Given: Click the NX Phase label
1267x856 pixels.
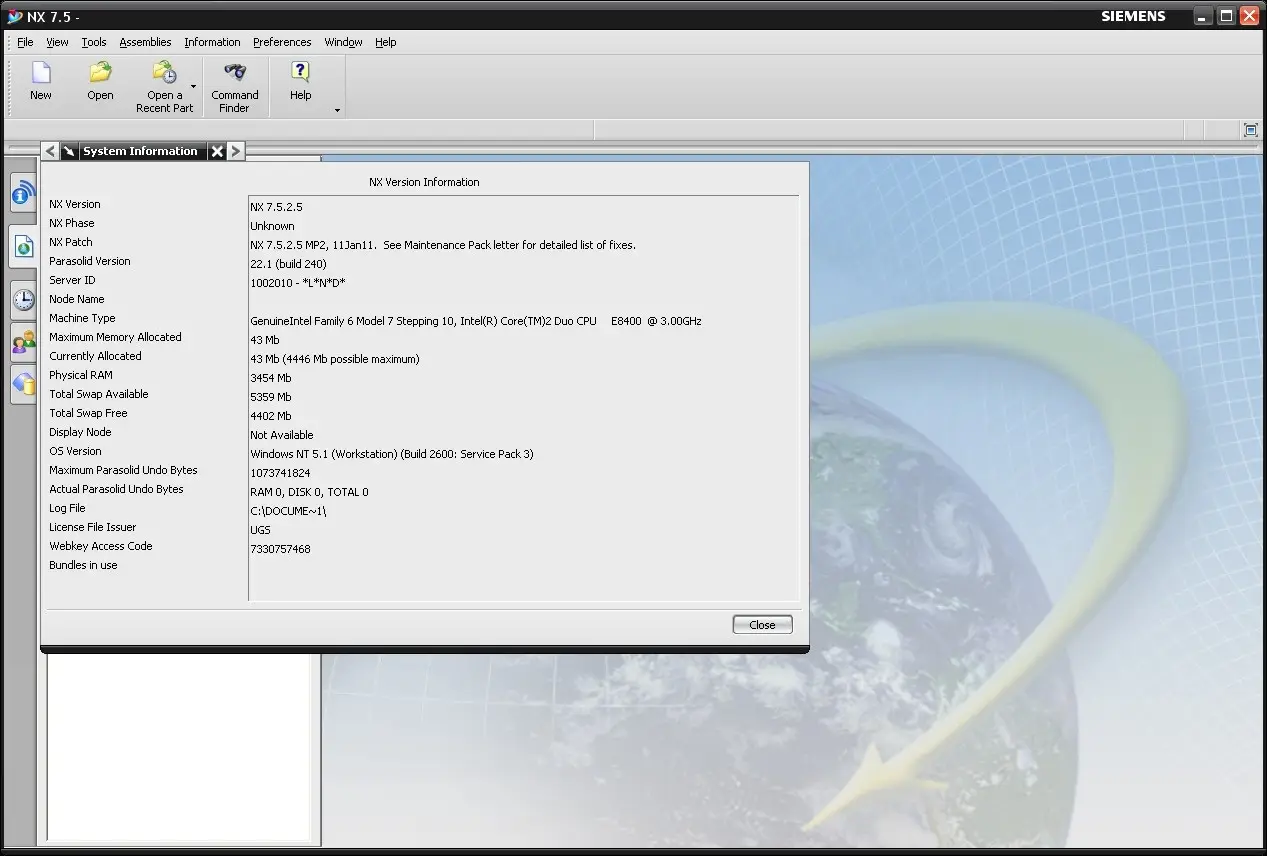Looking at the screenshot, I should (72, 223).
